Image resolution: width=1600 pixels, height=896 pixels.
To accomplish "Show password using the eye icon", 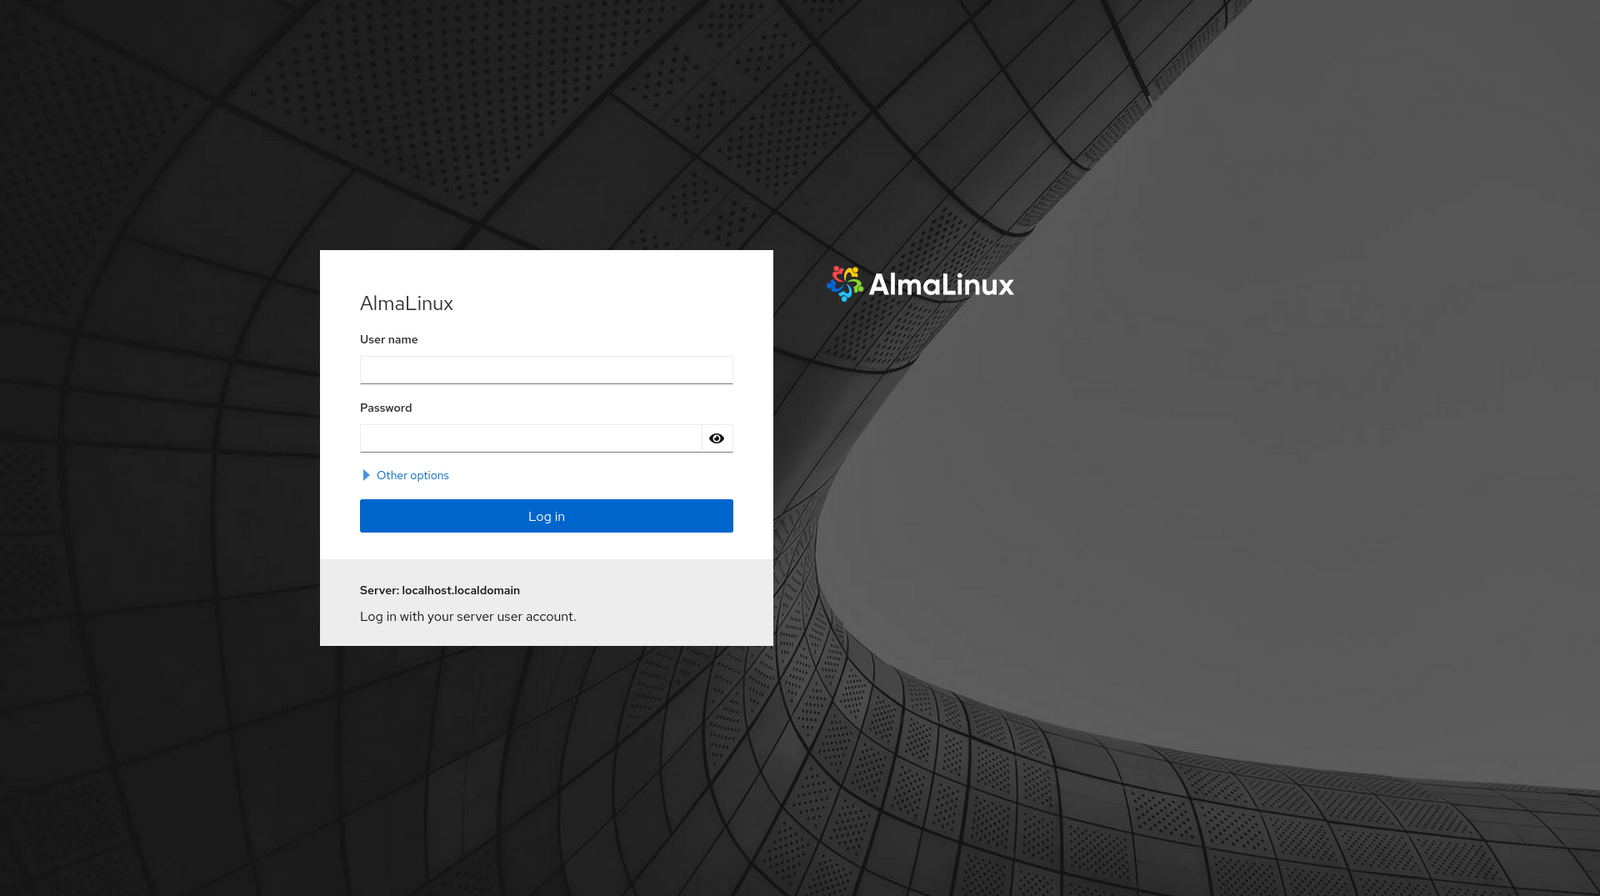I will tap(717, 438).
